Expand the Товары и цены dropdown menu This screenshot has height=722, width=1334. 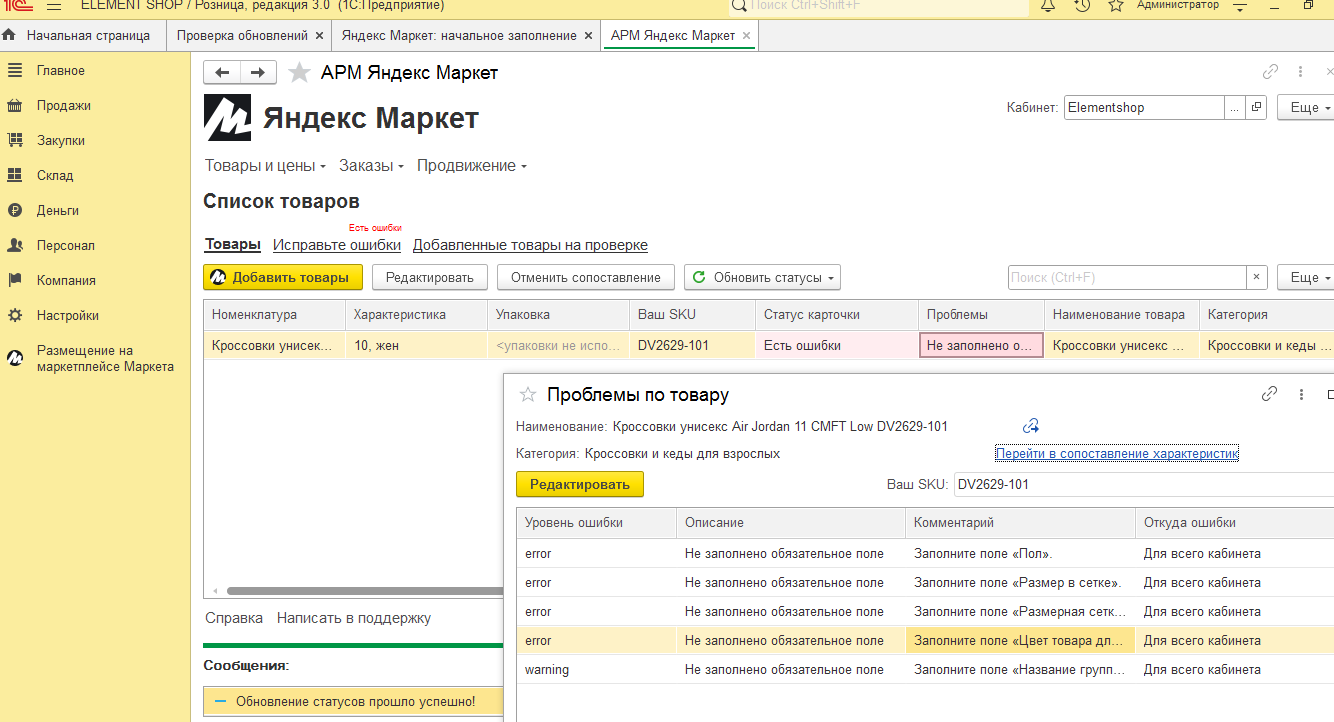click(x=266, y=166)
